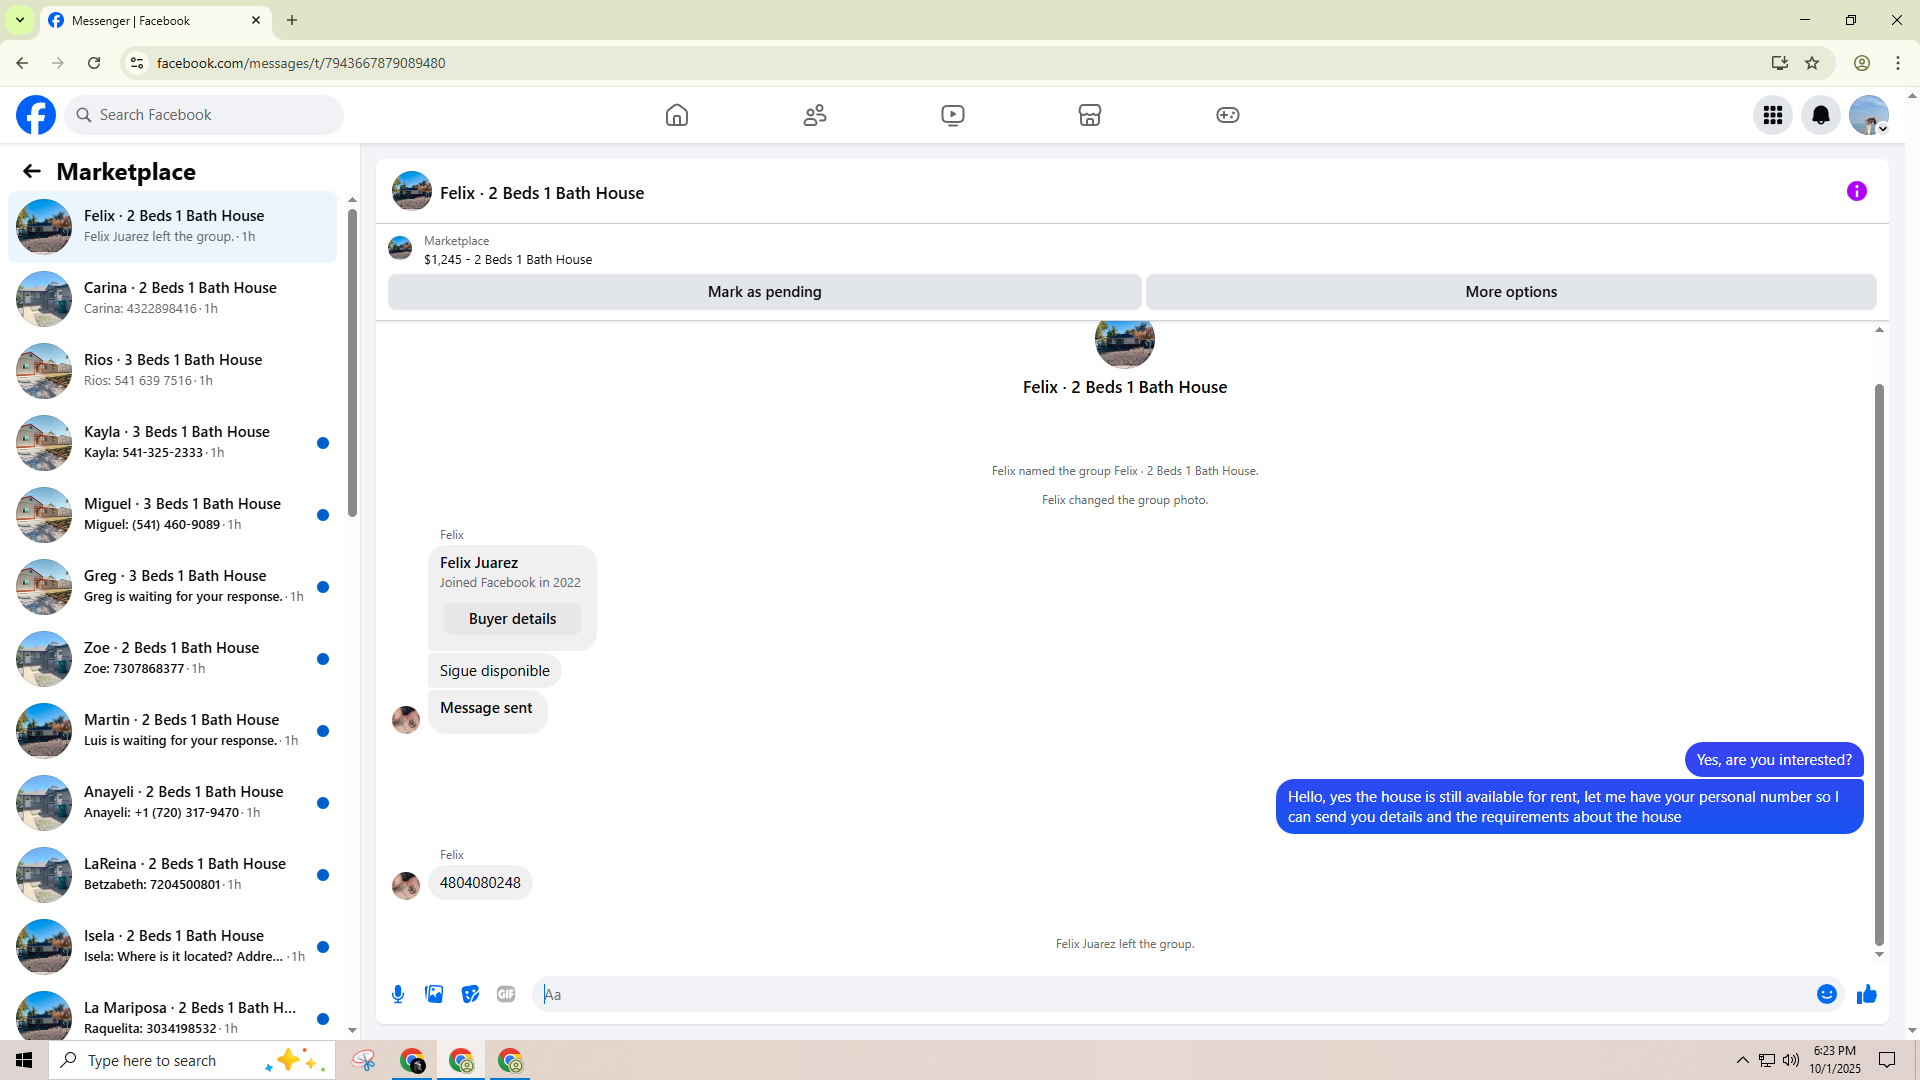Viewport: 1920px width, 1080px height.
Task: Record a voice clip with microphone icon
Action: tap(398, 994)
